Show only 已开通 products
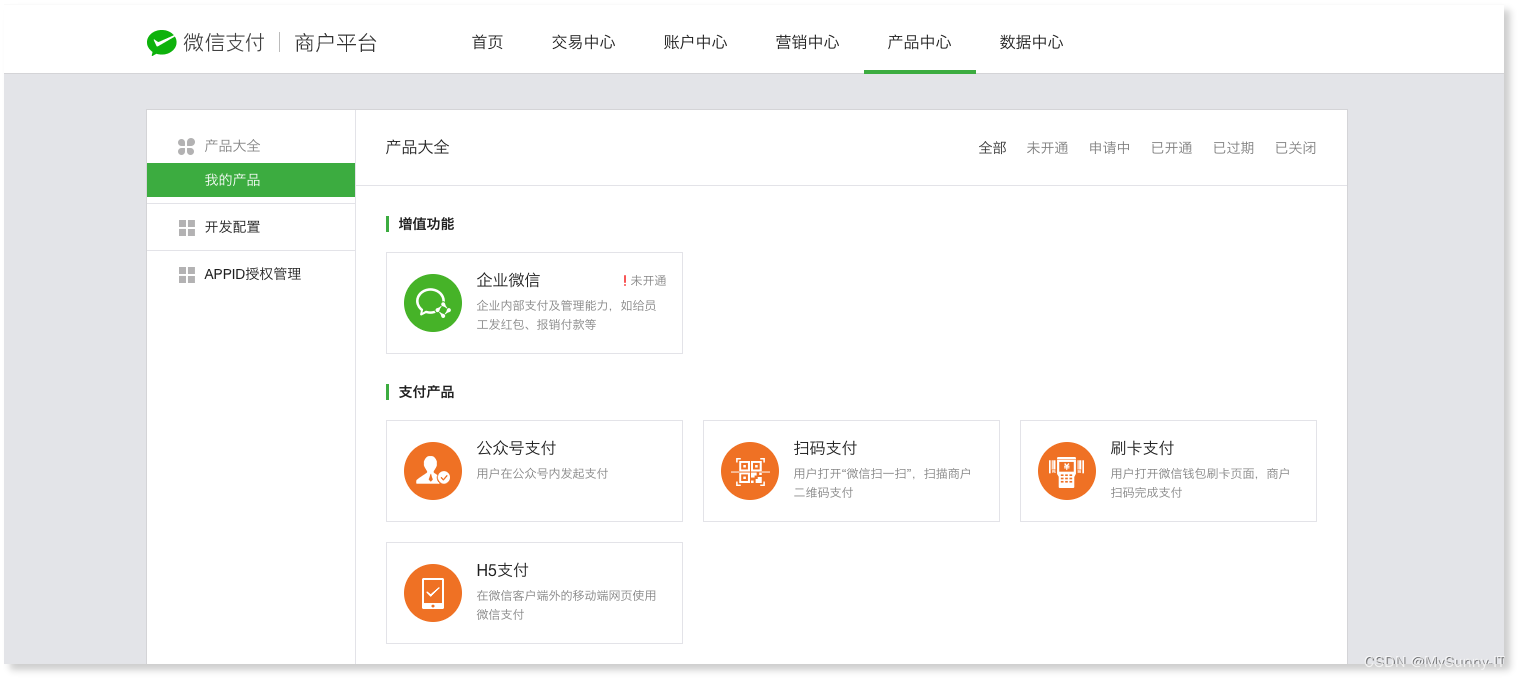The height and width of the screenshot is (680, 1521). (1172, 148)
